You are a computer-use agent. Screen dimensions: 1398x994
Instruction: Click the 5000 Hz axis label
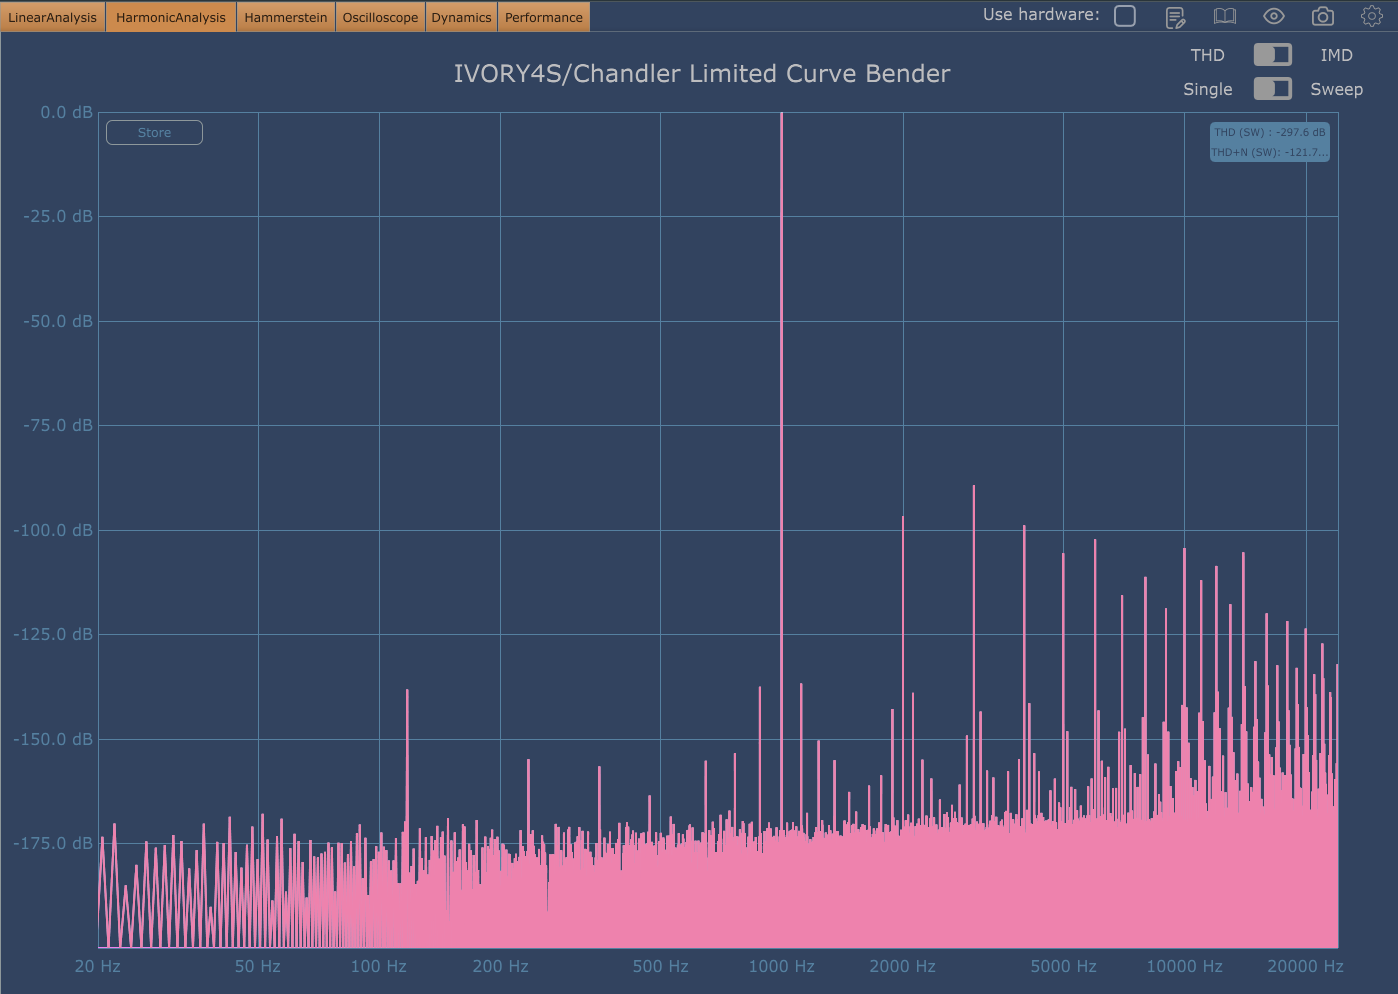coord(1063,967)
